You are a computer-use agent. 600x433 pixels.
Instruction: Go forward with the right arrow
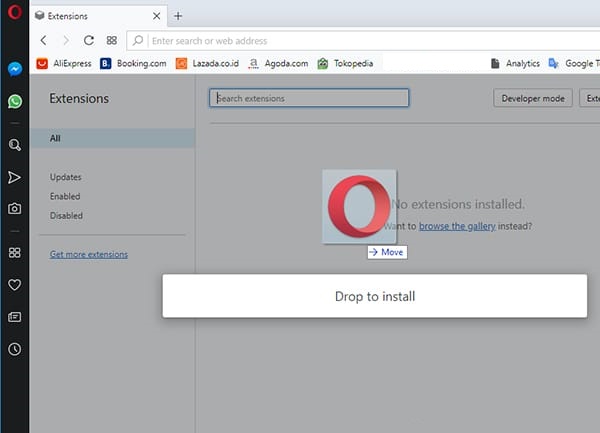point(66,40)
